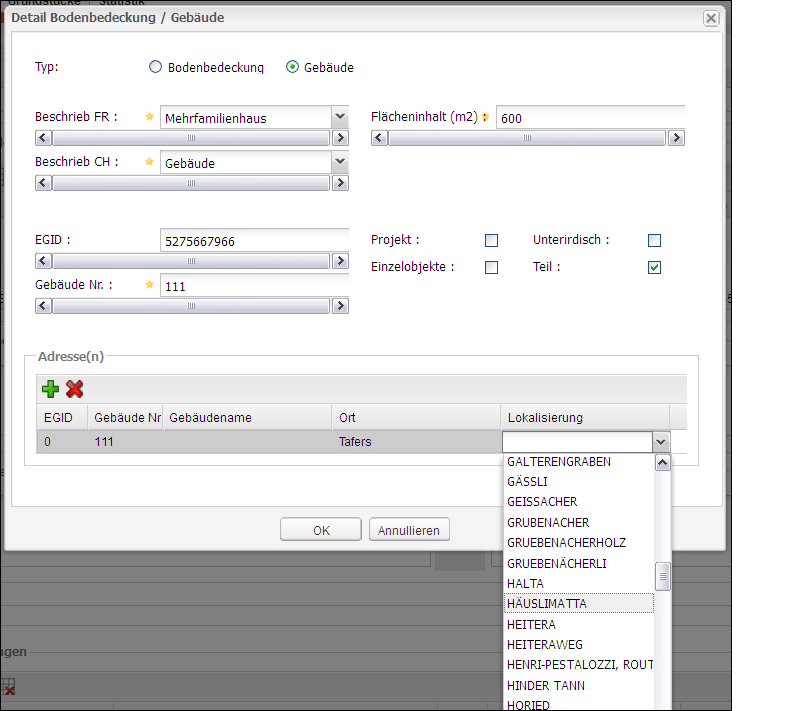796x711 pixels.
Task: Click the red X delete address icon
Action: click(75, 389)
